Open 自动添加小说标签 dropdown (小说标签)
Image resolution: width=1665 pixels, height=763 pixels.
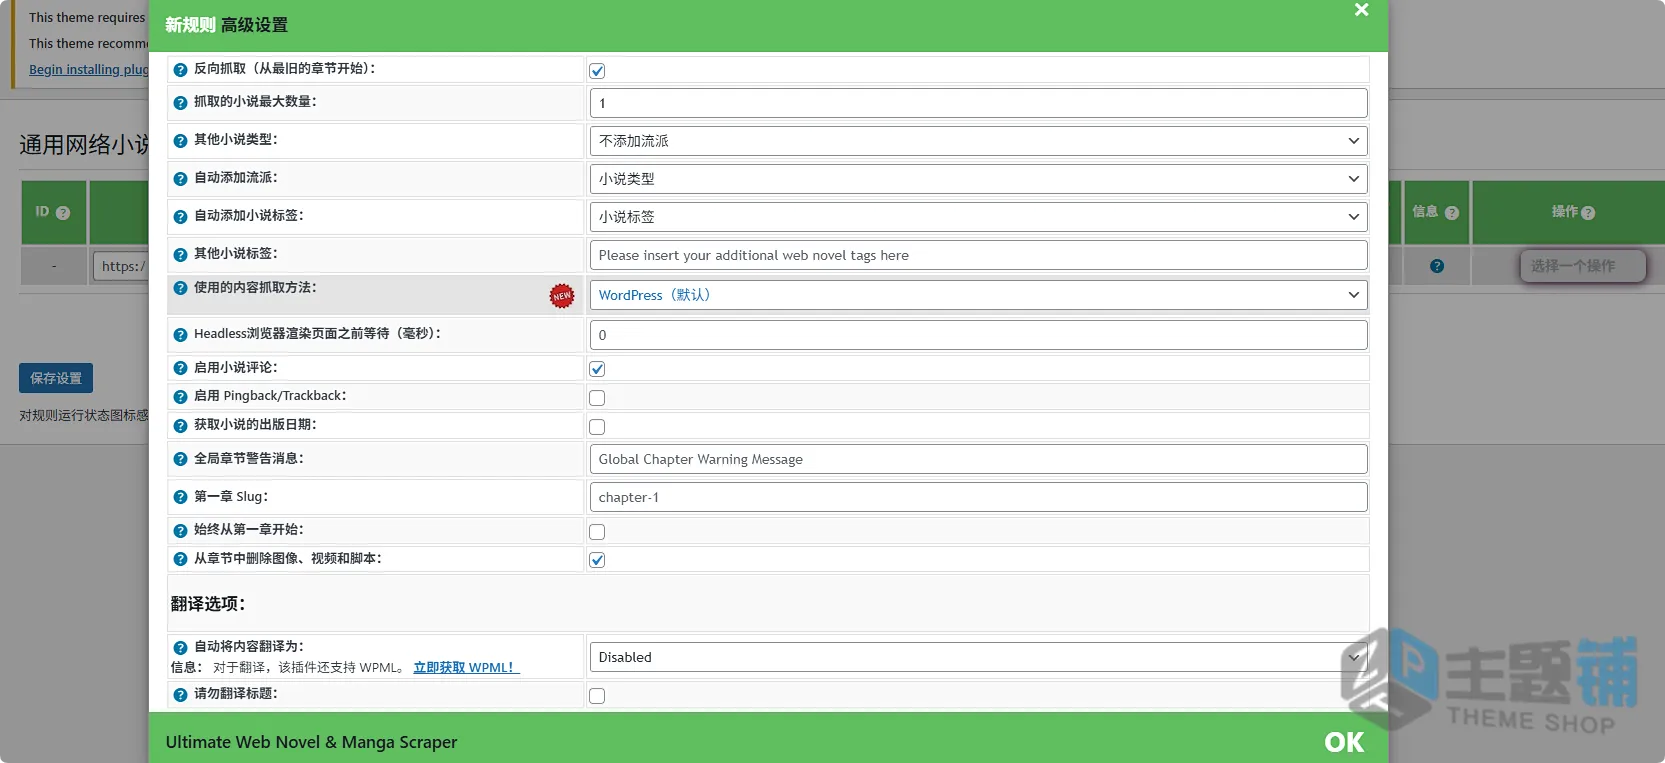click(x=978, y=217)
